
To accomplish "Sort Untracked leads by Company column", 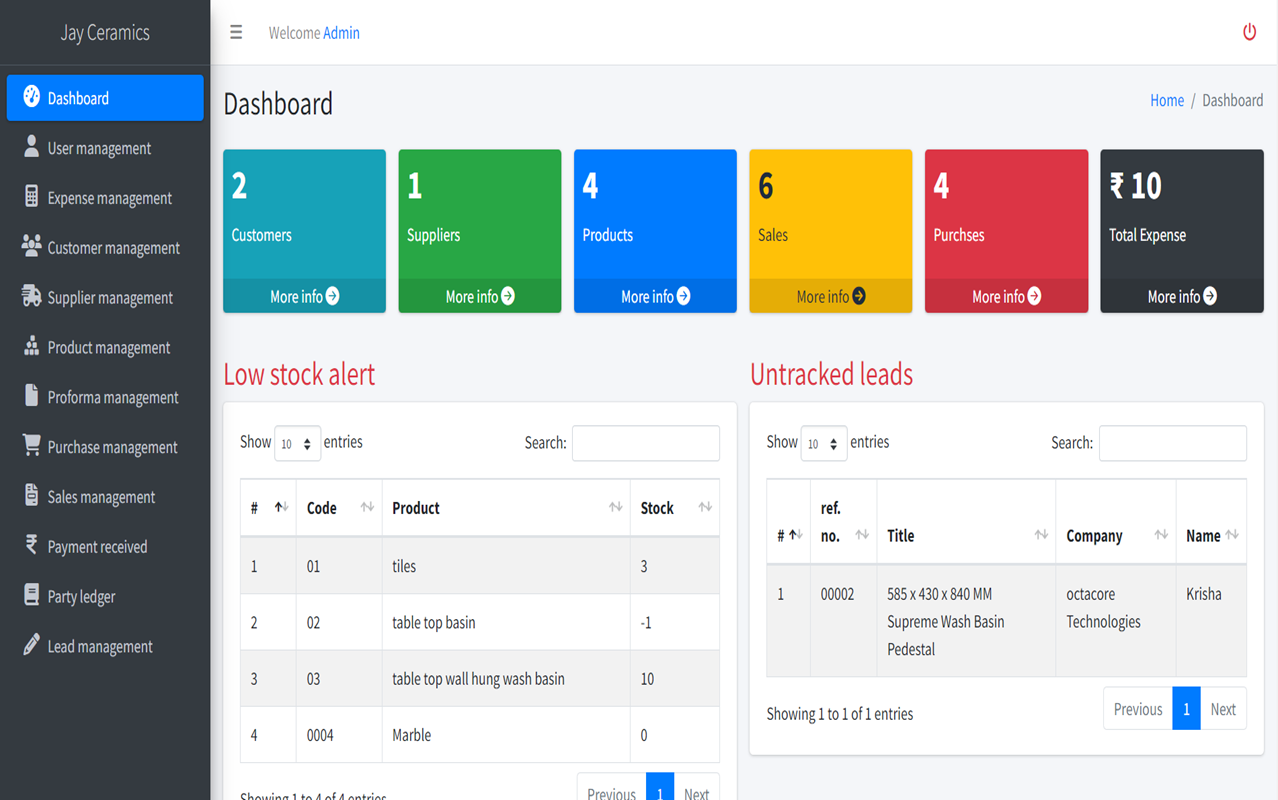I will pos(1115,536).
